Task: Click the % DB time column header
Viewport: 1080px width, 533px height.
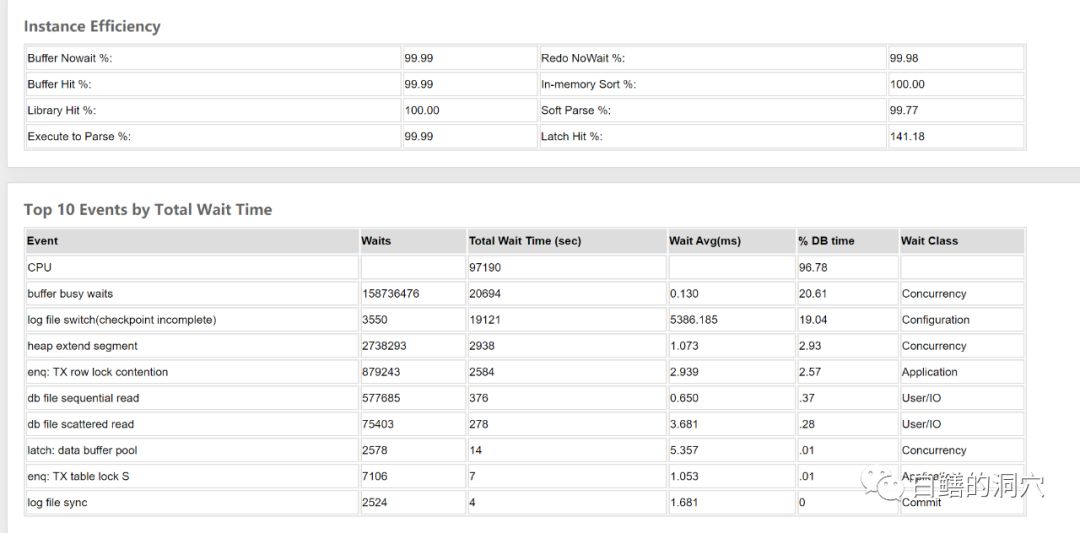Action: click(827, 241)
